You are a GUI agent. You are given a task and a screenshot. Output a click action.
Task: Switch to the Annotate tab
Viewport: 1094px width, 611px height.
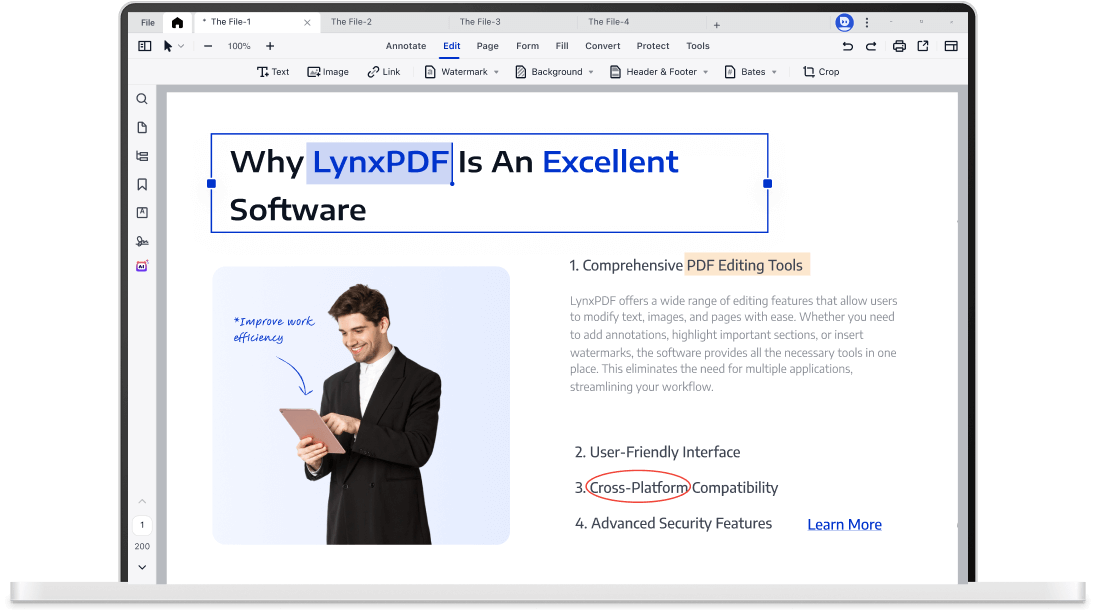pyautogui.click(x=406, y=46)
